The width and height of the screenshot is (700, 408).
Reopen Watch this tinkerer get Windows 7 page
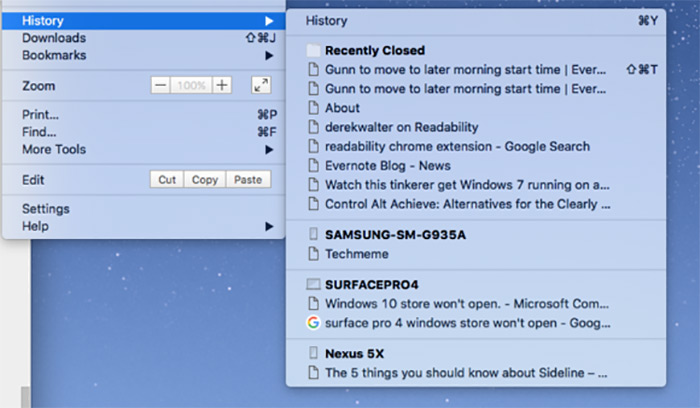point(476,185)
